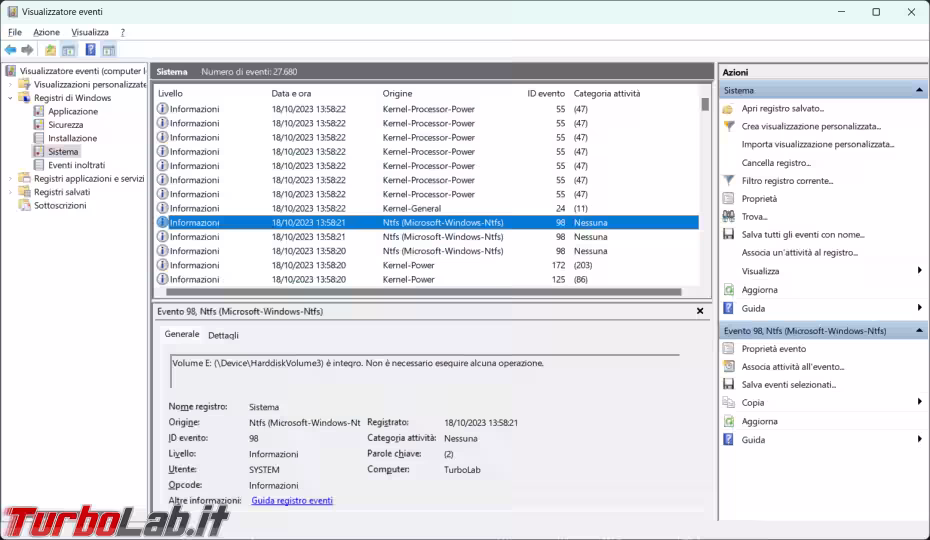Click the blue Help toolbar icon
Image resolution: width=930 pixels, height=540 pixels.
click(x=90, y=50)
